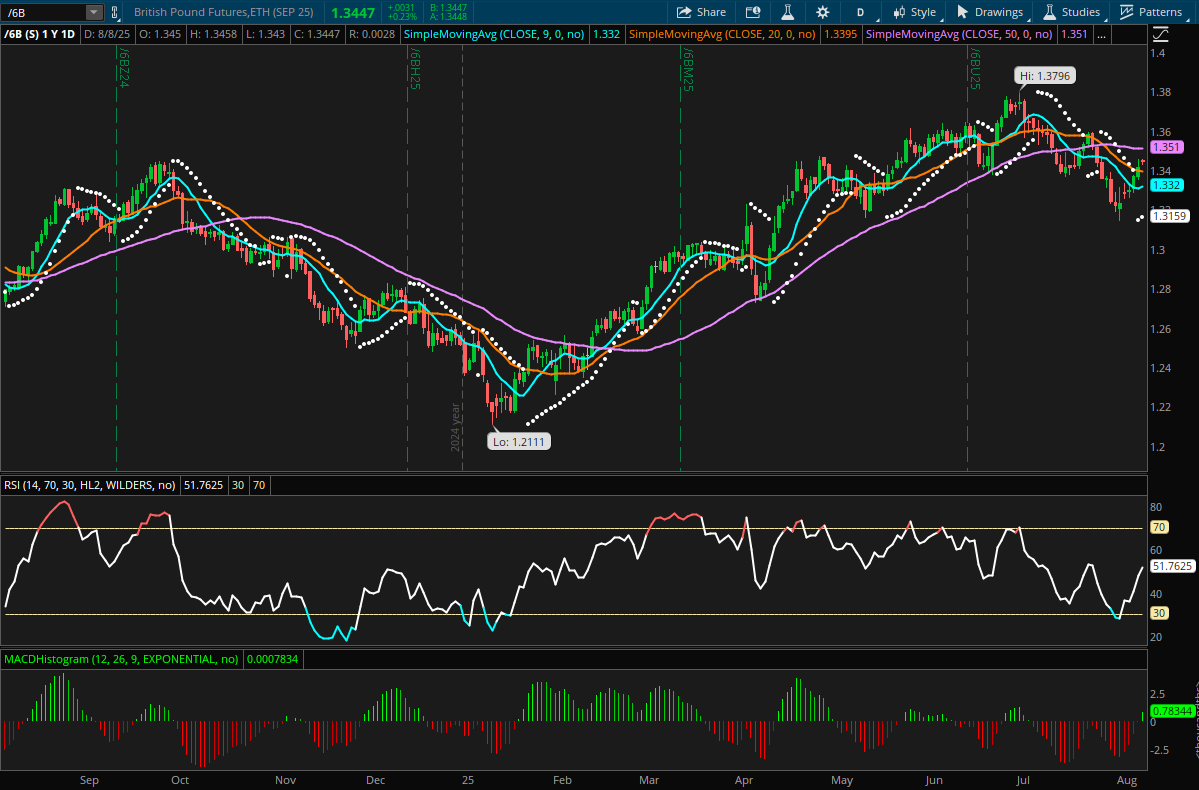The image size is (1199, 790).
Task: Click the Aug label on time axis
Action: [1126, 780]
